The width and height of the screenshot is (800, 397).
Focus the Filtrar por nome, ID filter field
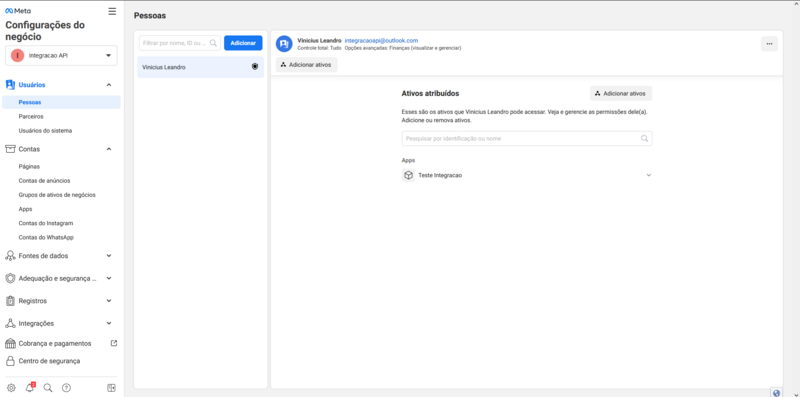[x=180, y=43]
